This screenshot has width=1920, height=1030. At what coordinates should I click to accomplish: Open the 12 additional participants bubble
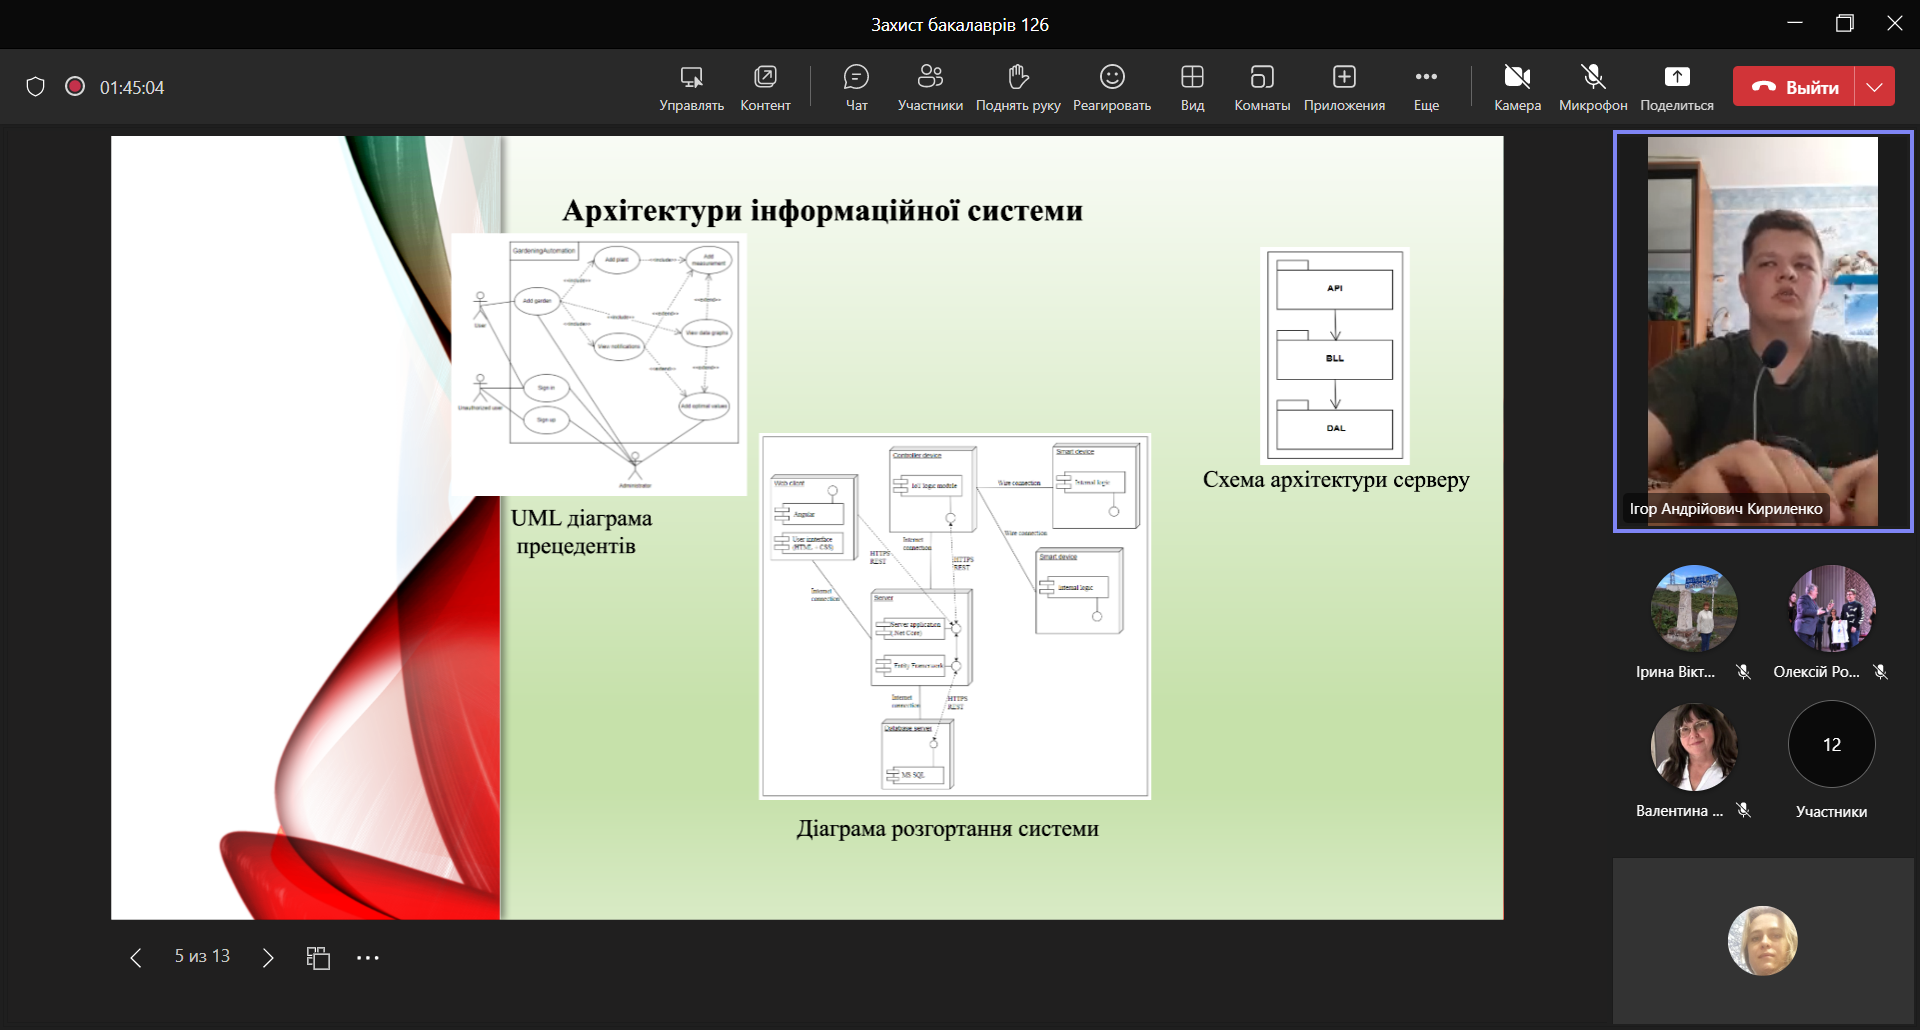point(1831,745)
